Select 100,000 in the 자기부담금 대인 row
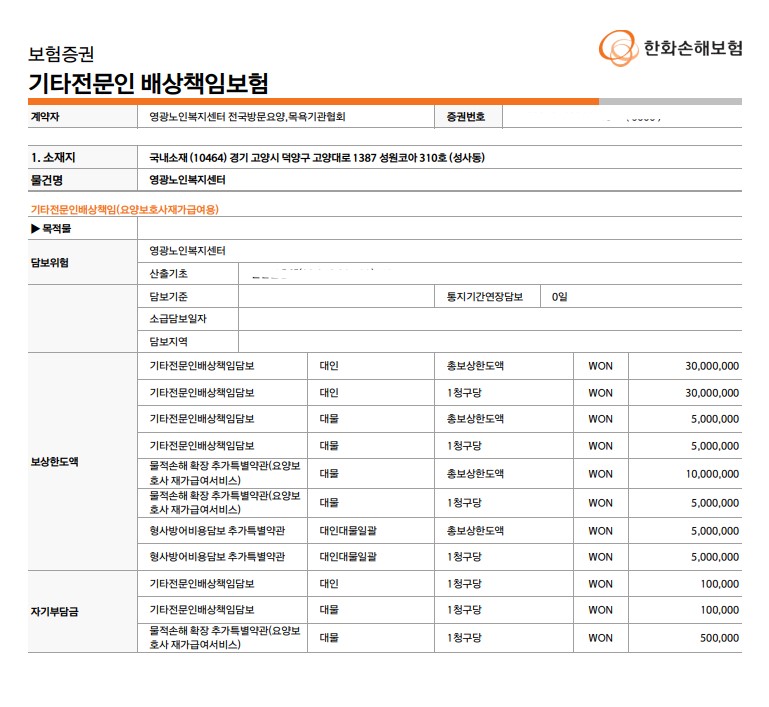769x707 pixels. tap(719, 584)
